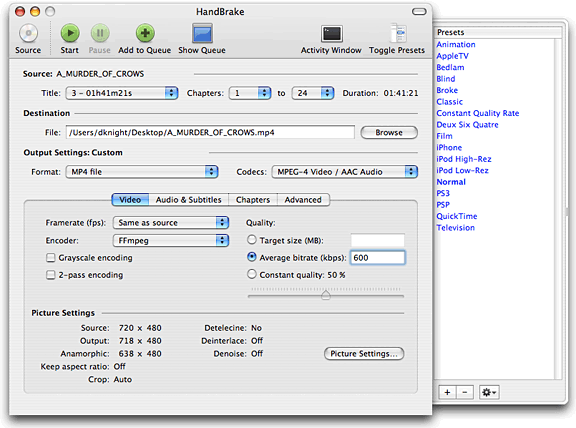Click the Browse button

tap(389, 132)
